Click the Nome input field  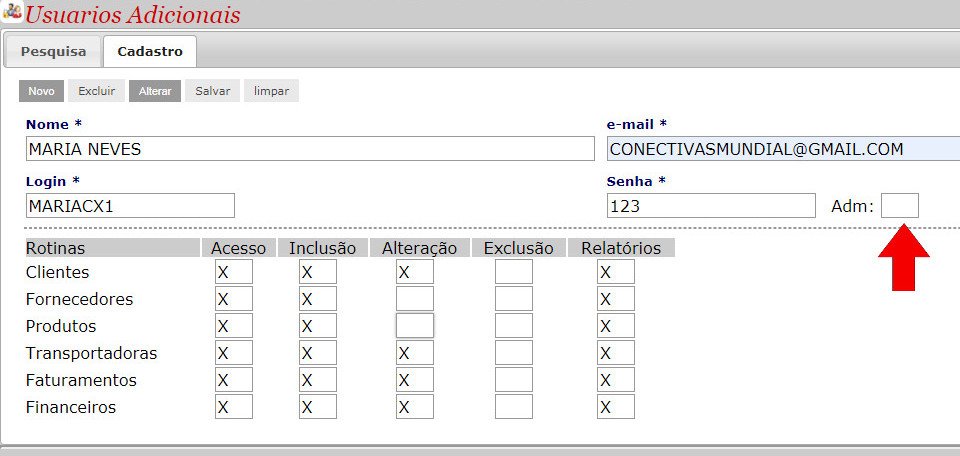[310, 149]
